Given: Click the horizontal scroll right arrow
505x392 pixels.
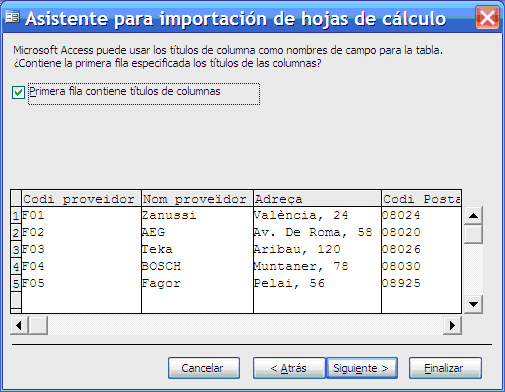Looking at the screenshot, I should click(452, 325).
